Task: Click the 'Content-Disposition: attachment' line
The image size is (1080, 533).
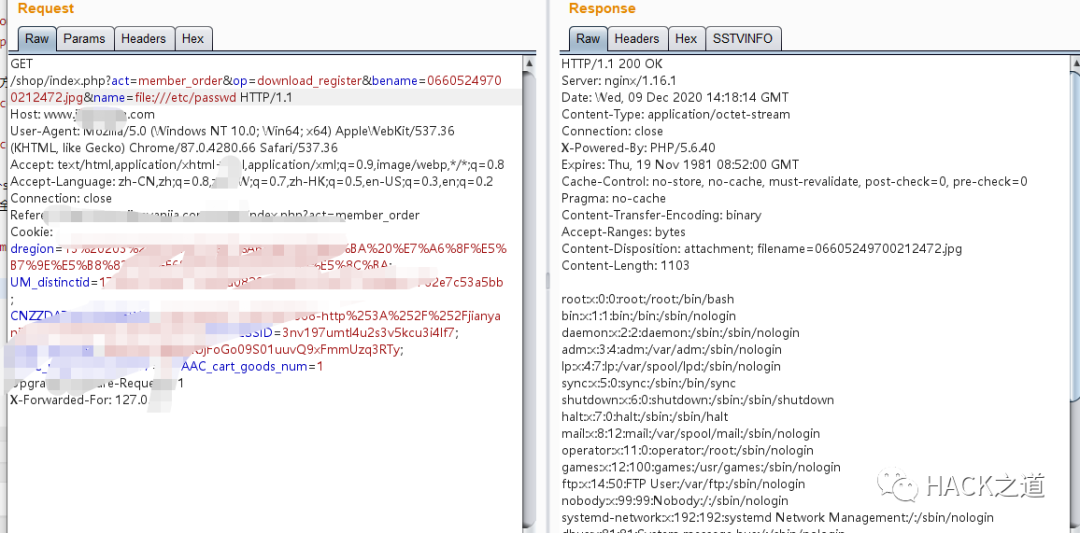Action: 762,249
